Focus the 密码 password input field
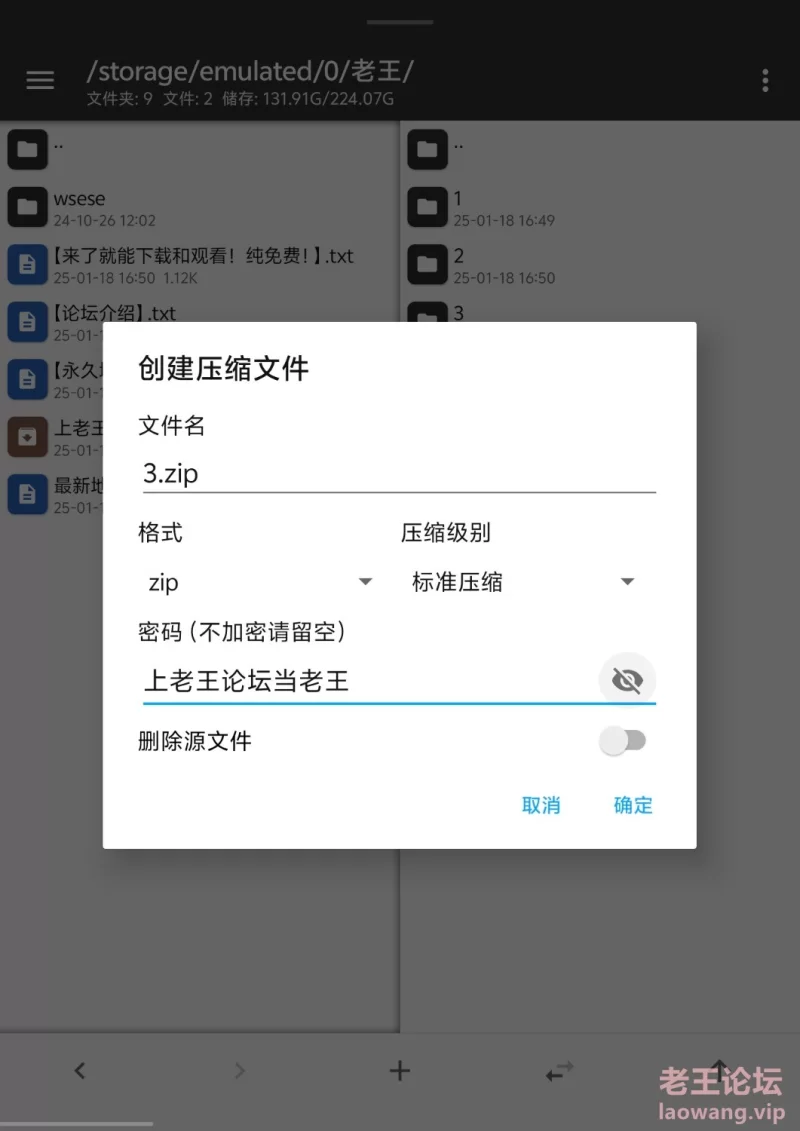 click(x=368, y=680)
